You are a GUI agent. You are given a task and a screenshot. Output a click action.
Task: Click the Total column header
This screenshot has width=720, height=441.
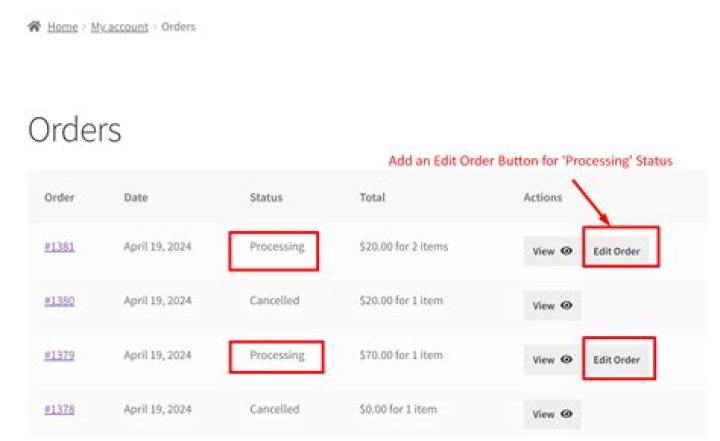click(372, 198)
